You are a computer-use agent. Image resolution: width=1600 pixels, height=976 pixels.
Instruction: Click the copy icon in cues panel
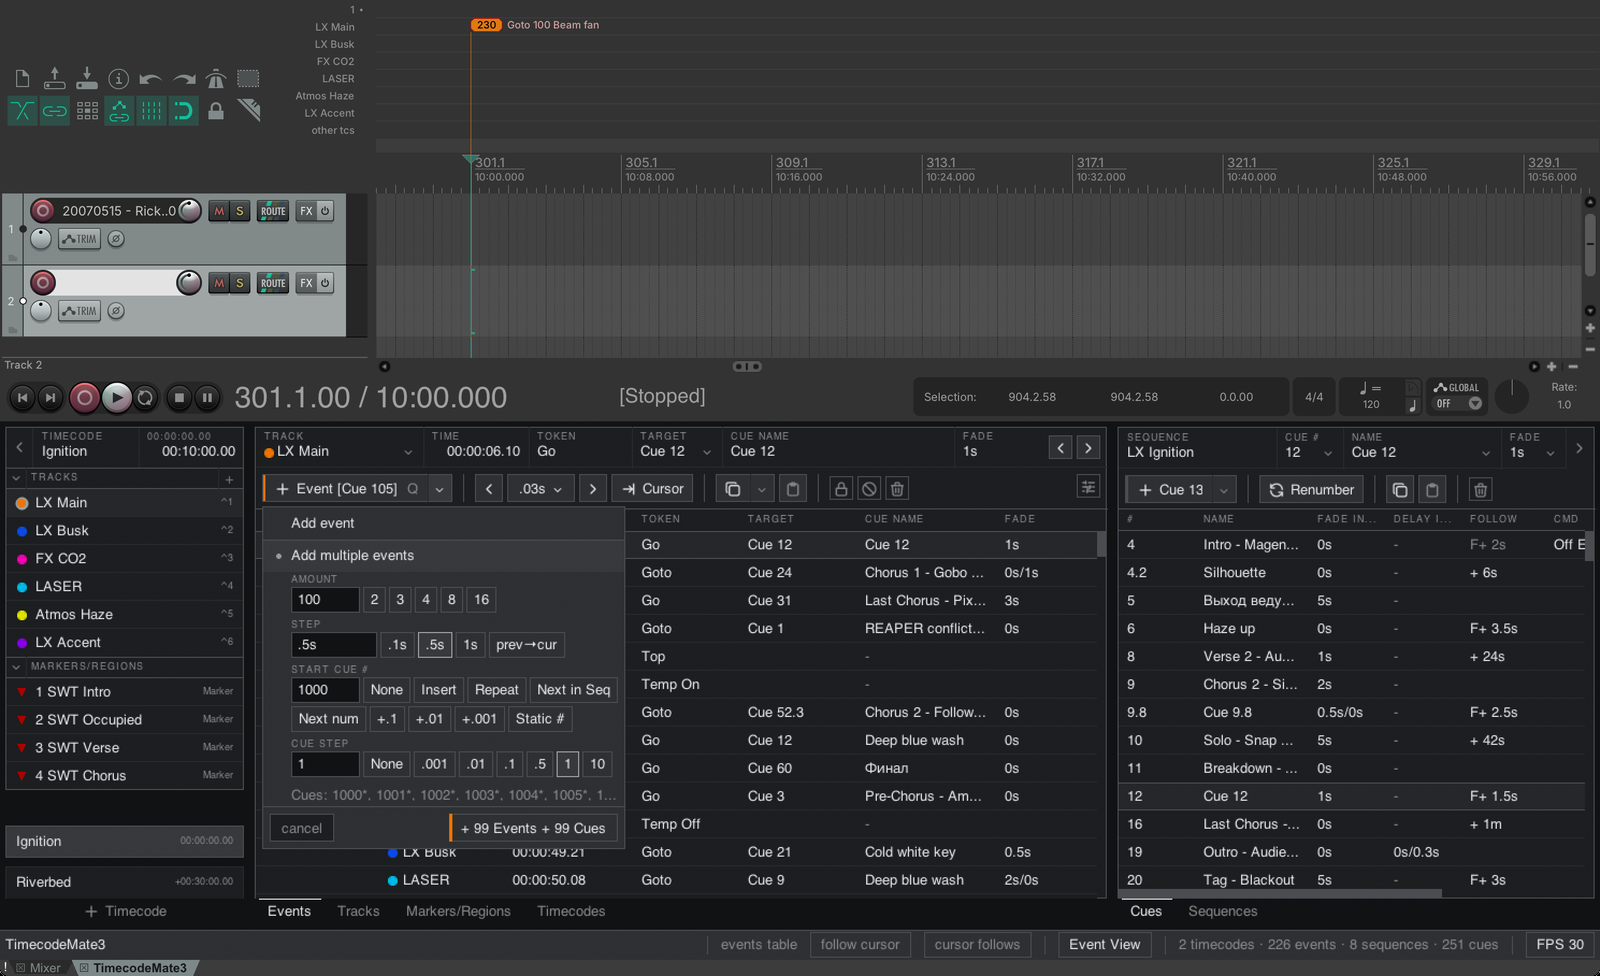pos(1400,490)
